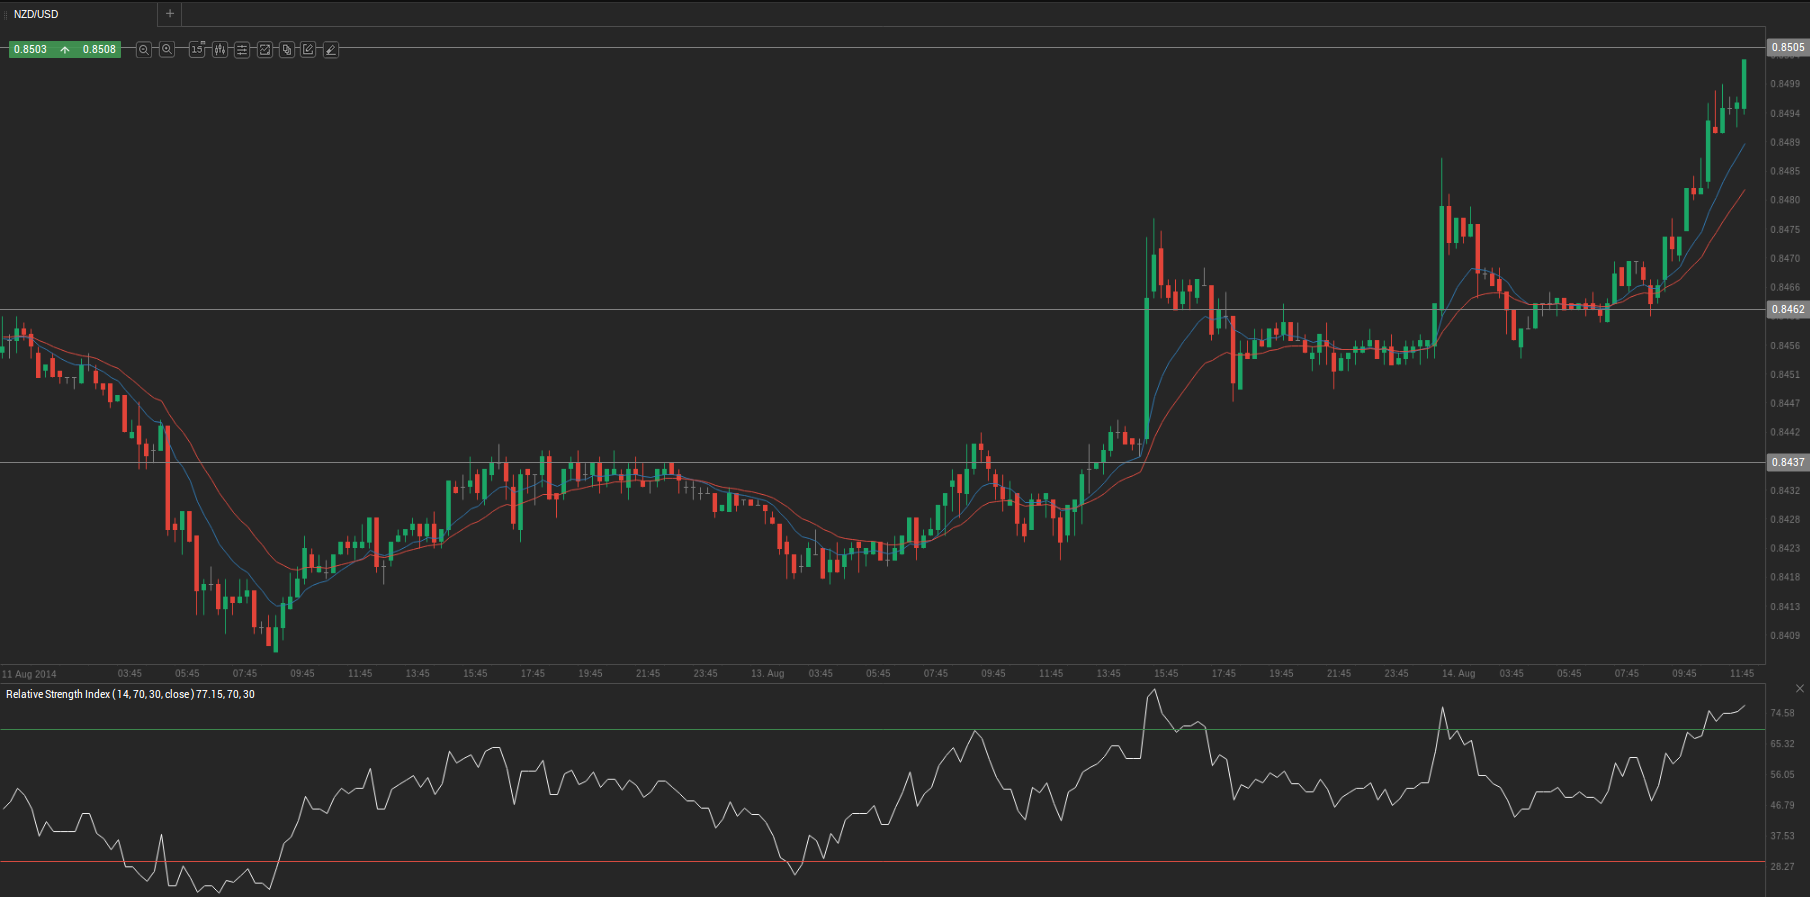The width and height of the screenshot is (1810, 897).
Task: Click the zoom in magnifier icon
Action: click(167, 49)
